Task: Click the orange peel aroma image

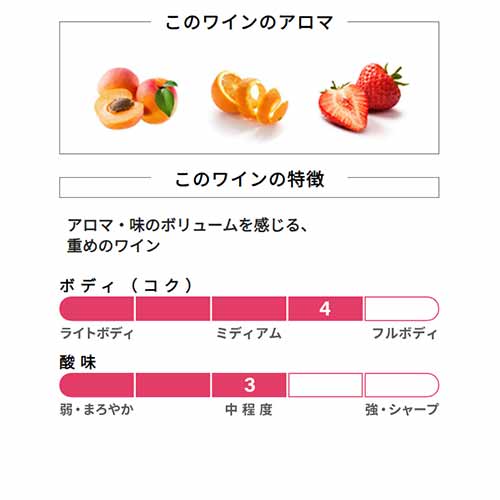Action: pyautogui.click(x=249, y=98)
